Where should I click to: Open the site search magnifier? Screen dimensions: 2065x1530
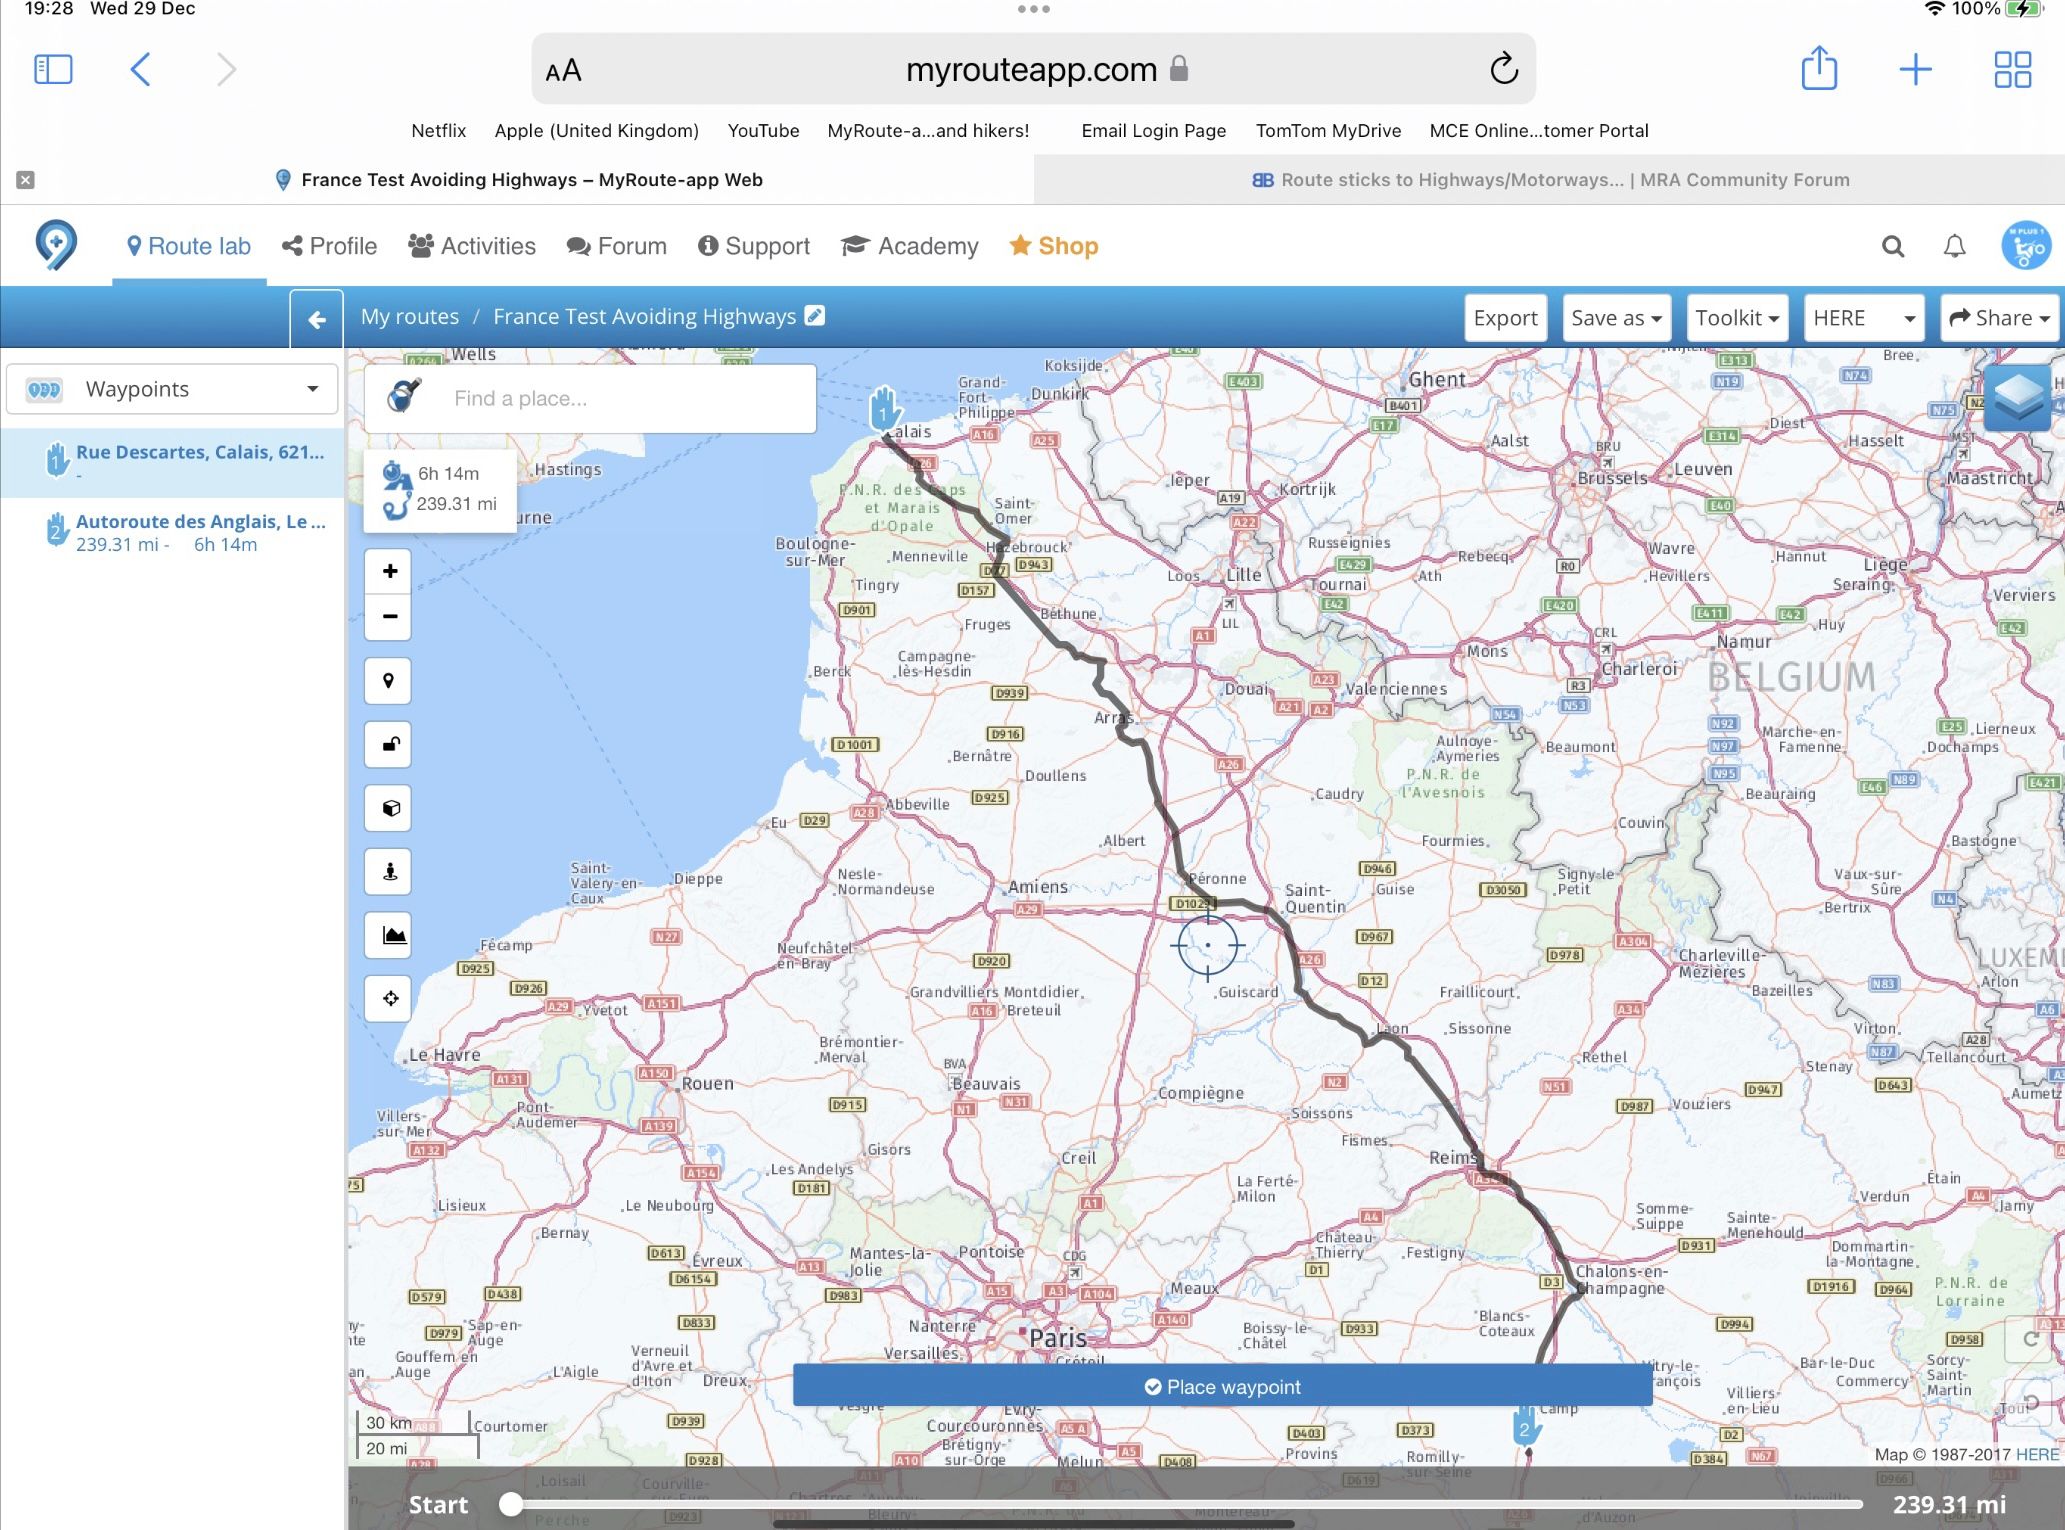1892,246
